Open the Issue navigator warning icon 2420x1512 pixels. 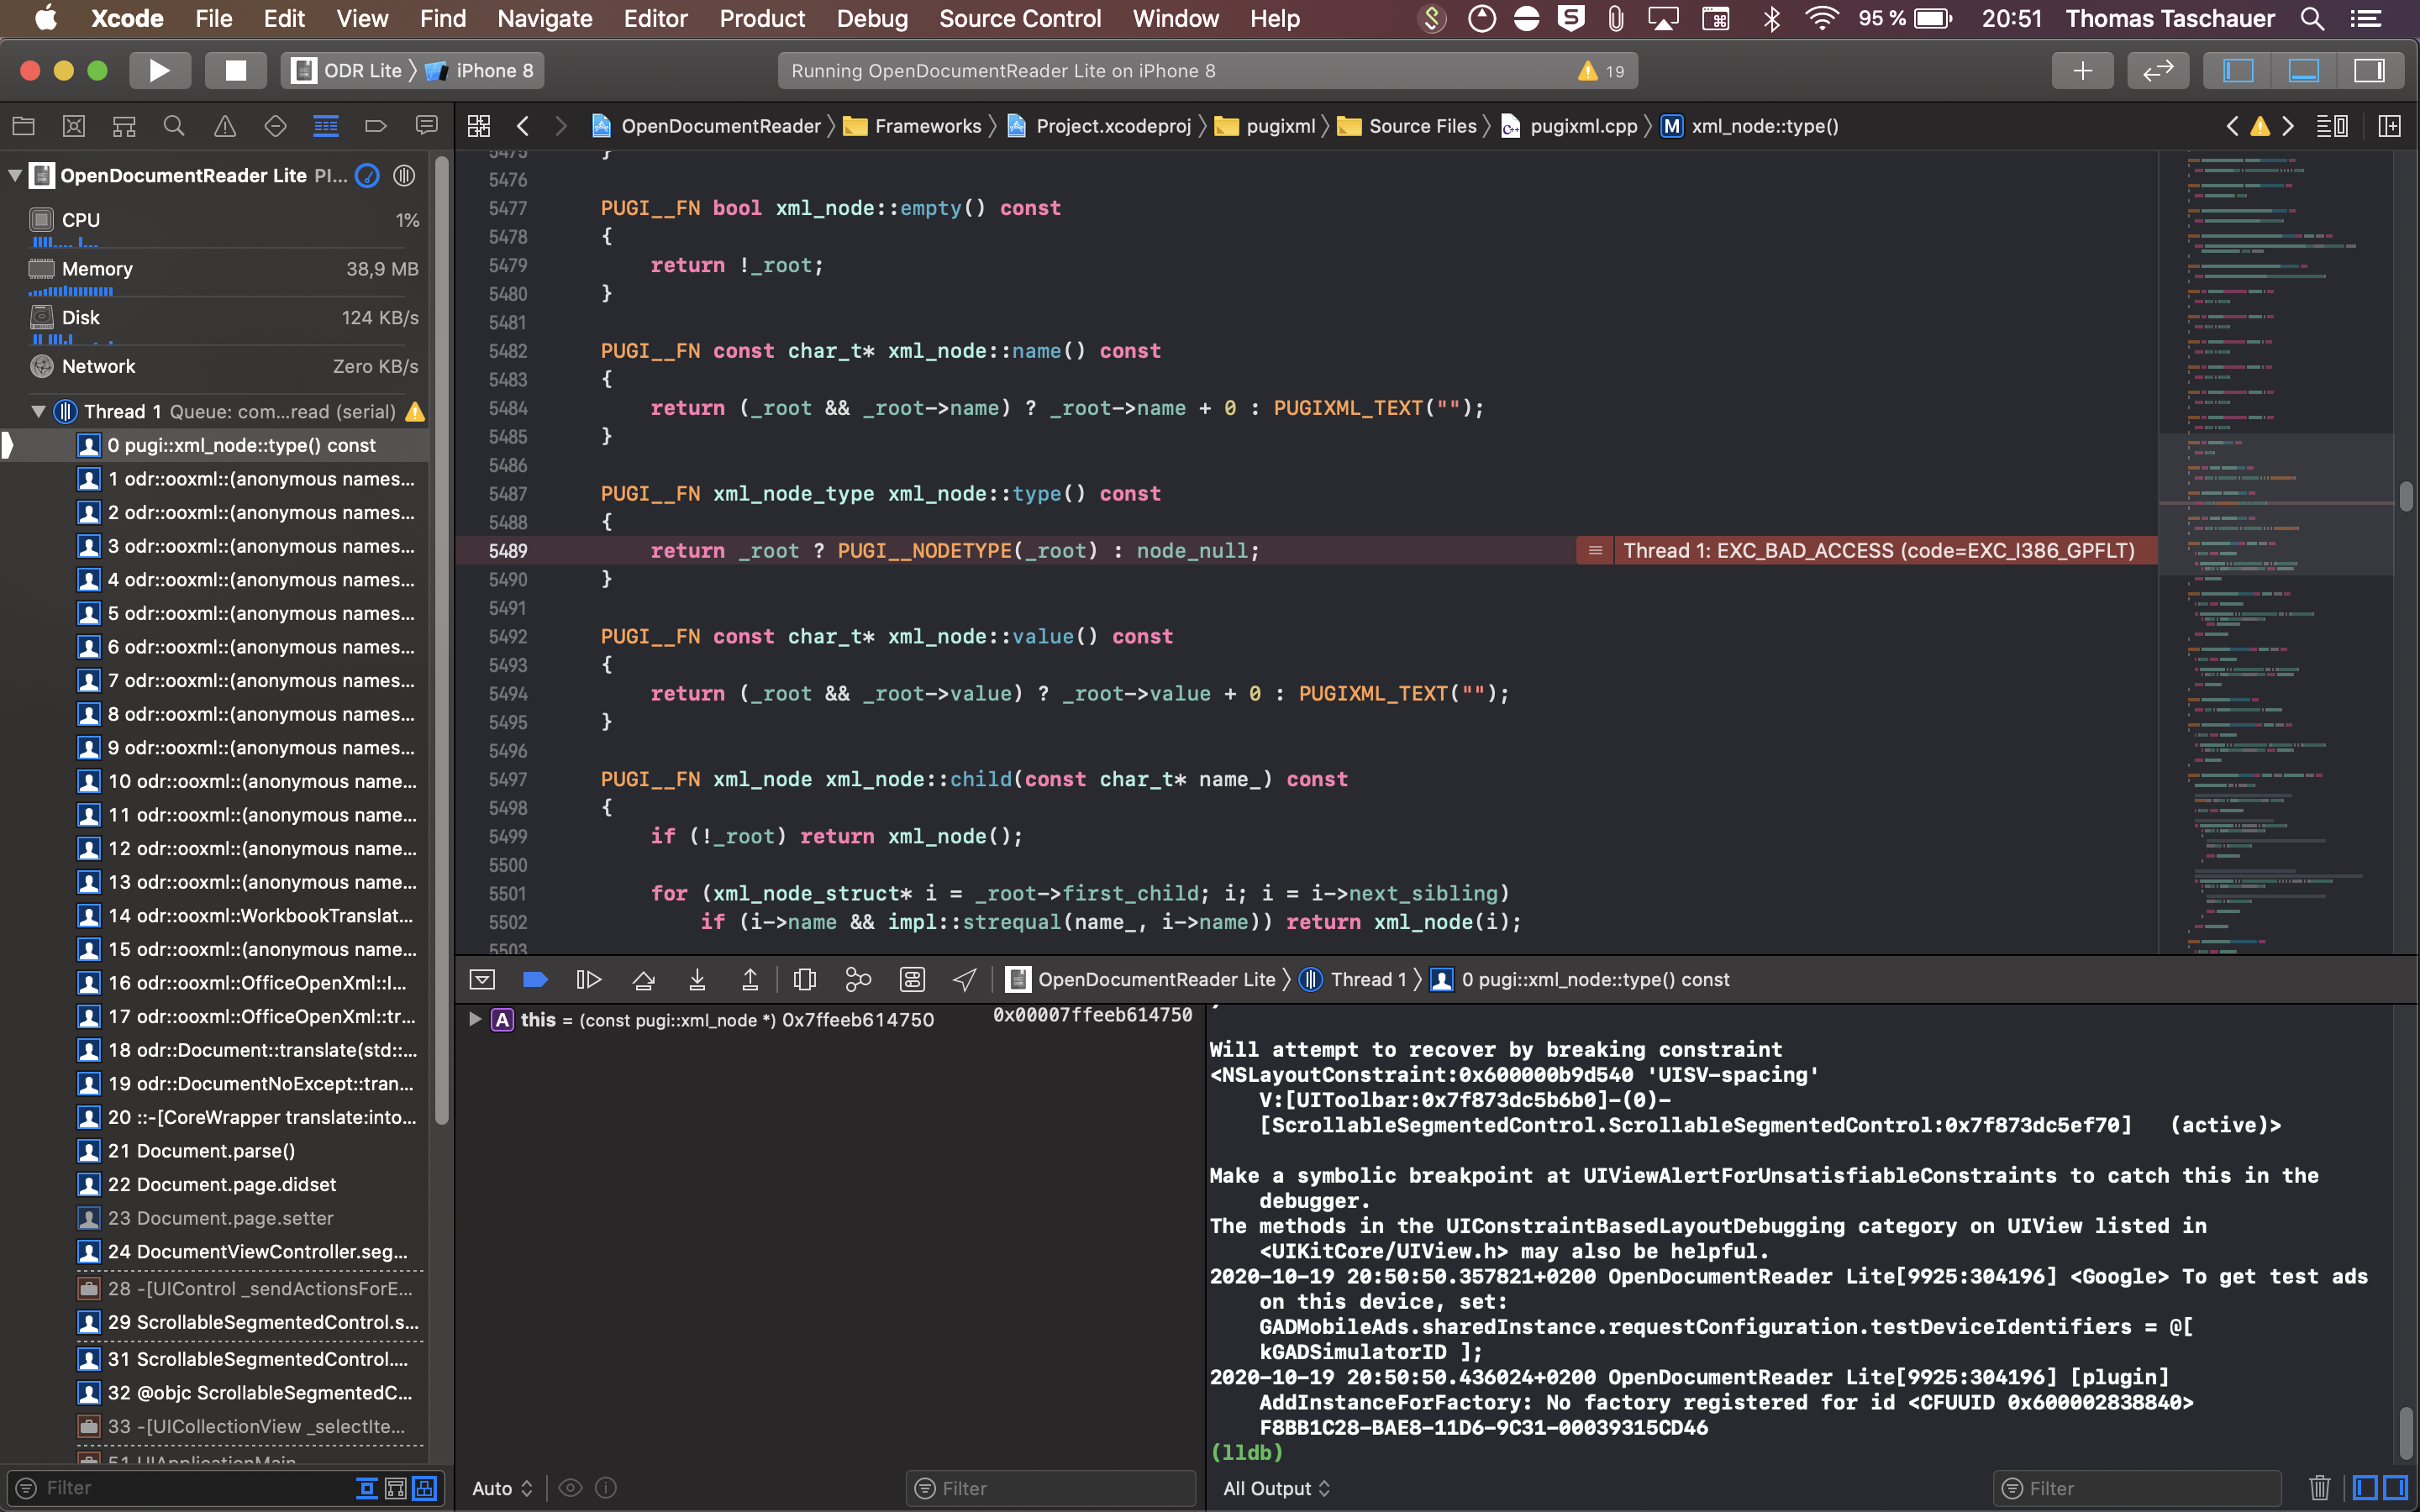click(225, 126)
